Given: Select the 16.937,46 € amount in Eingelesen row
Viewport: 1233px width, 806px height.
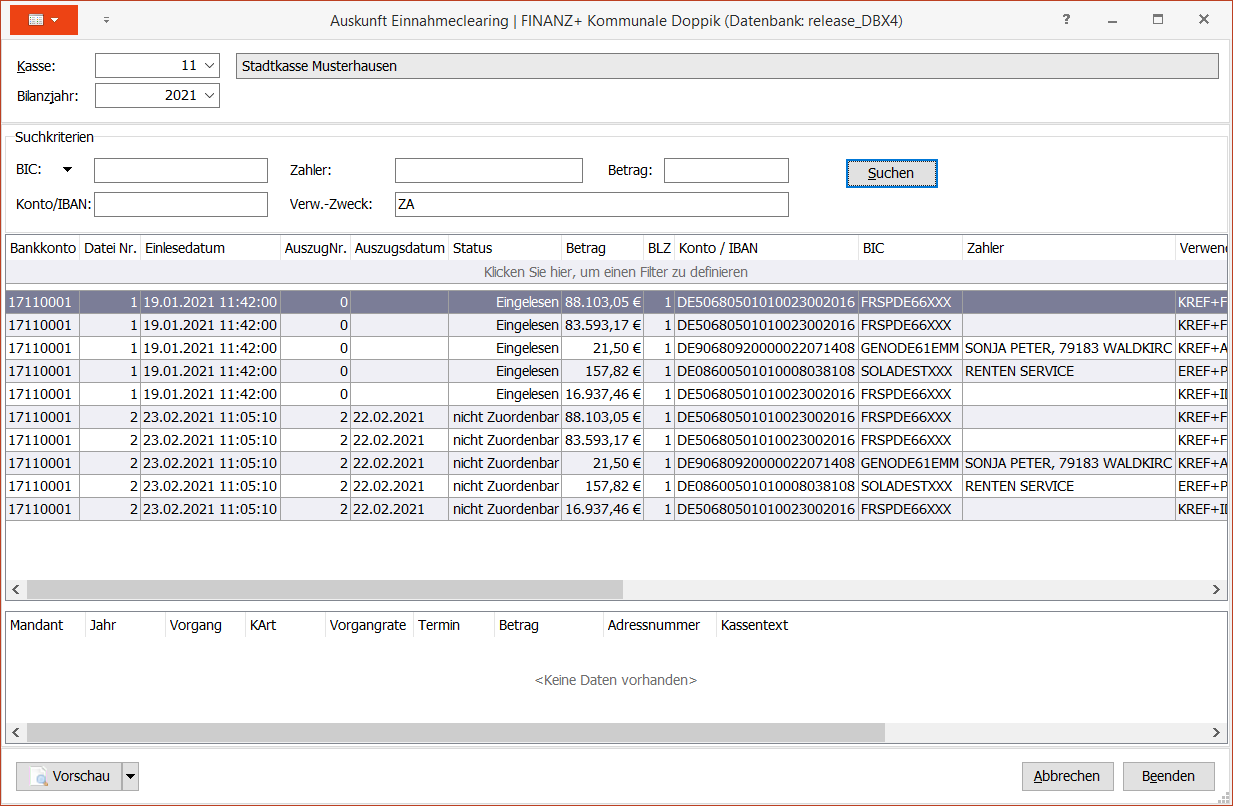Looking at the screenshot, I should tap(602, 394).
